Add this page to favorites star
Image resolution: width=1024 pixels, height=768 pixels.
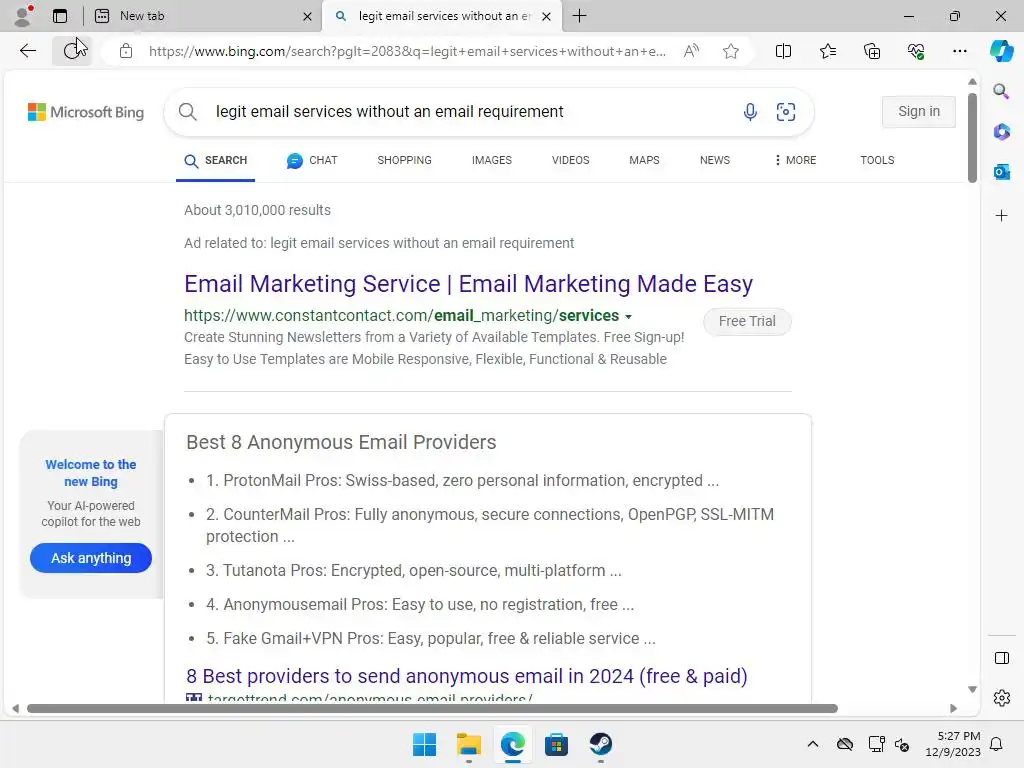[x=731, y=51]
